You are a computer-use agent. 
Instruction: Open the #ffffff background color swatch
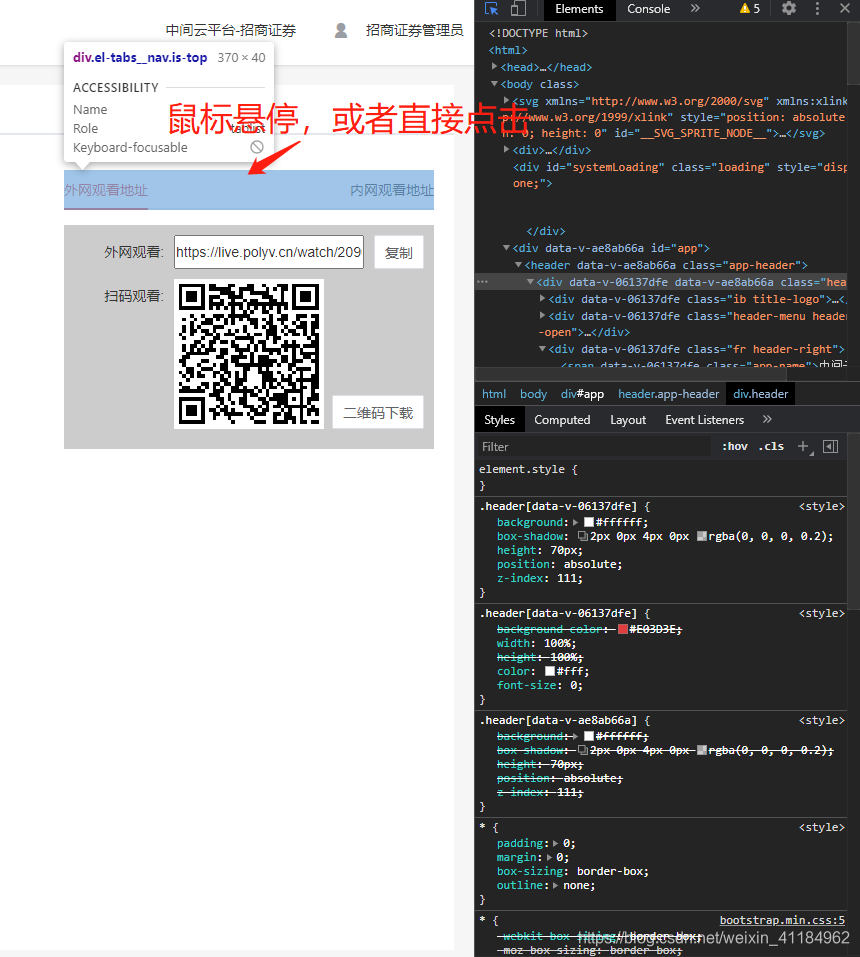[x=589, y=522]
